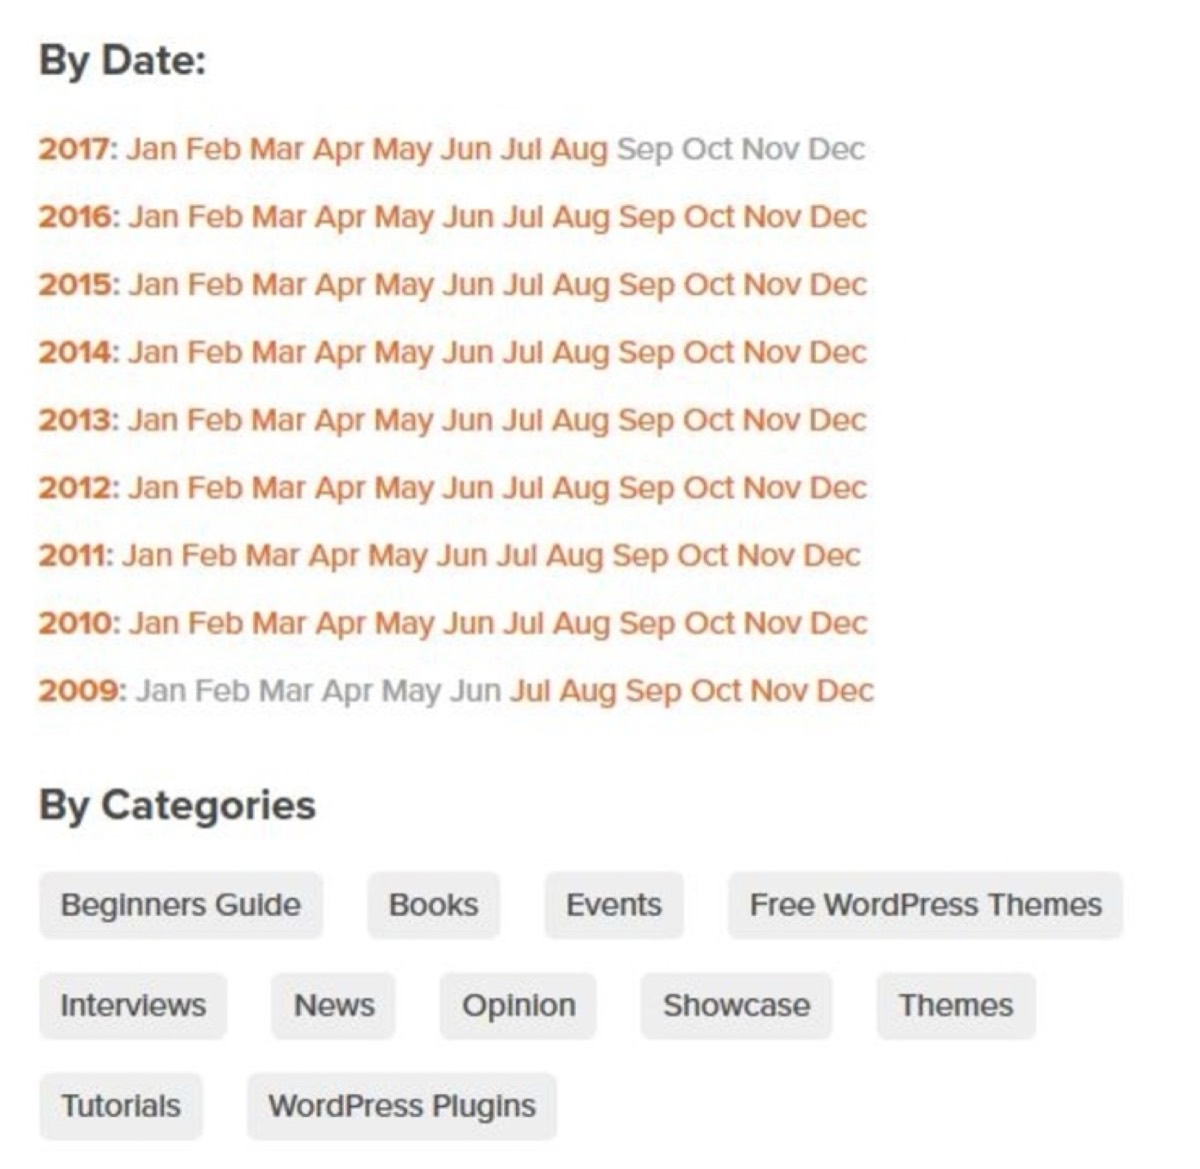View posts from June 2010
The width and height of the screenshot is (1200, 1169).
tap(470, 622)
